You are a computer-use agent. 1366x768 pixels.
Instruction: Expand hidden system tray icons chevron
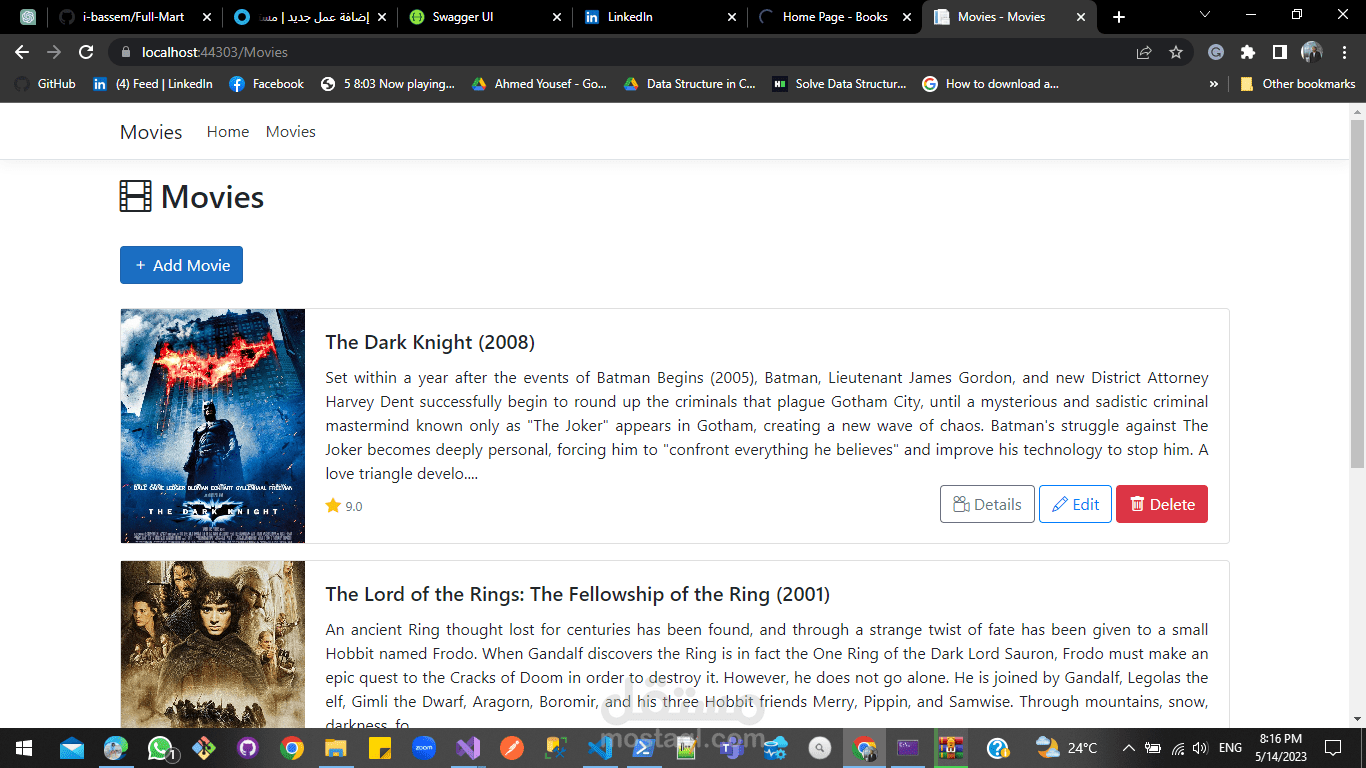pyautogui.click(x=1128, y=747)
